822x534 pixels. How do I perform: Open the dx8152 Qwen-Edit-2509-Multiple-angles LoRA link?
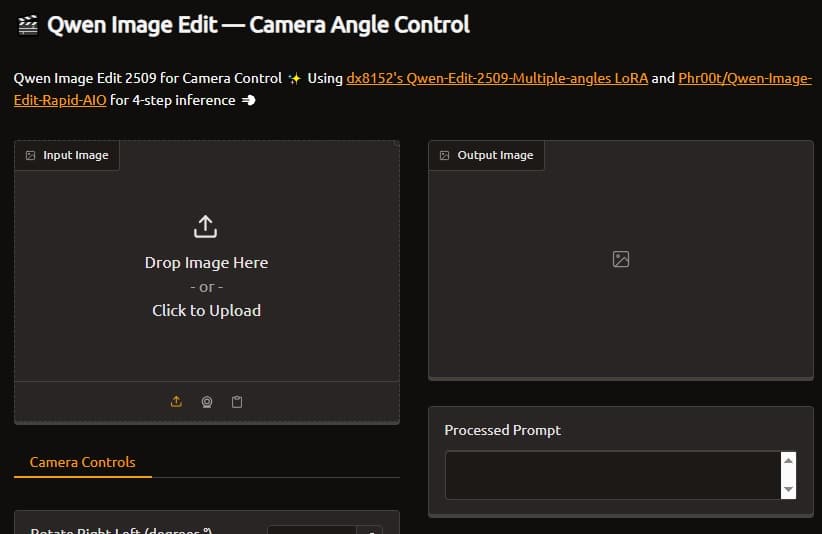[497, 78]
